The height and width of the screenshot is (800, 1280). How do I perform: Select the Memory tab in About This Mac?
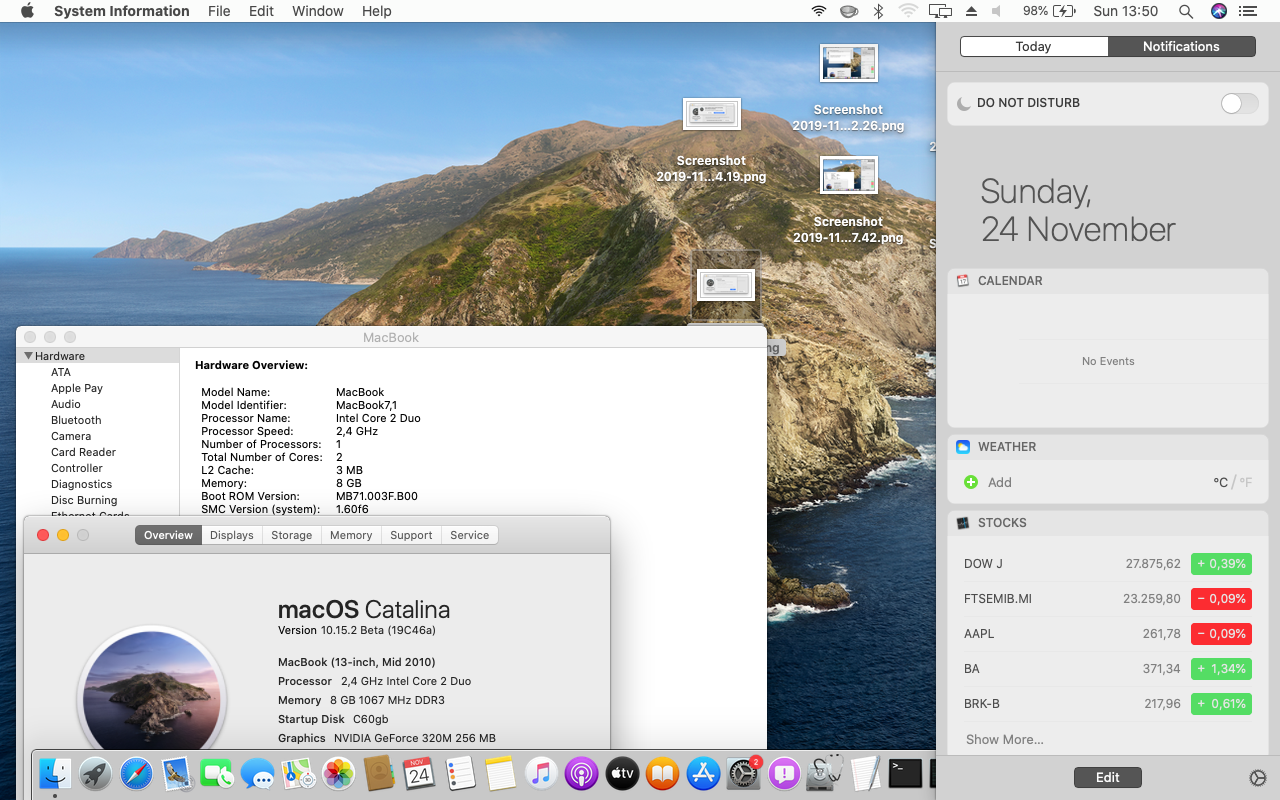click(x=351, y=535)
